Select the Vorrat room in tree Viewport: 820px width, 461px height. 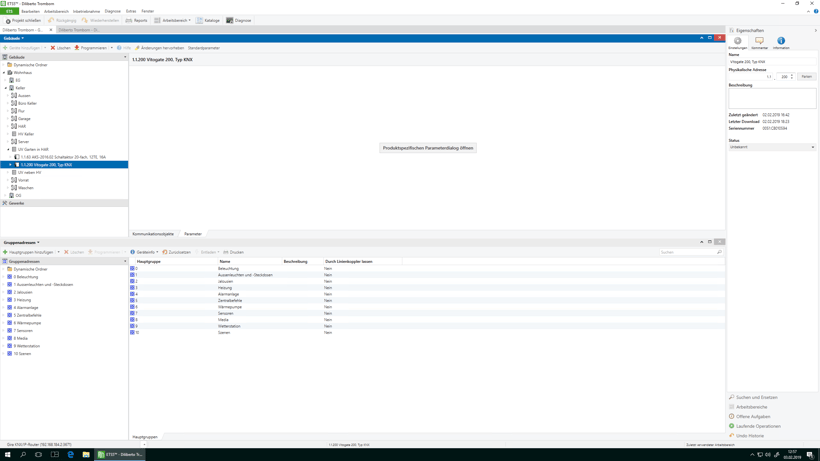point(23,180)
